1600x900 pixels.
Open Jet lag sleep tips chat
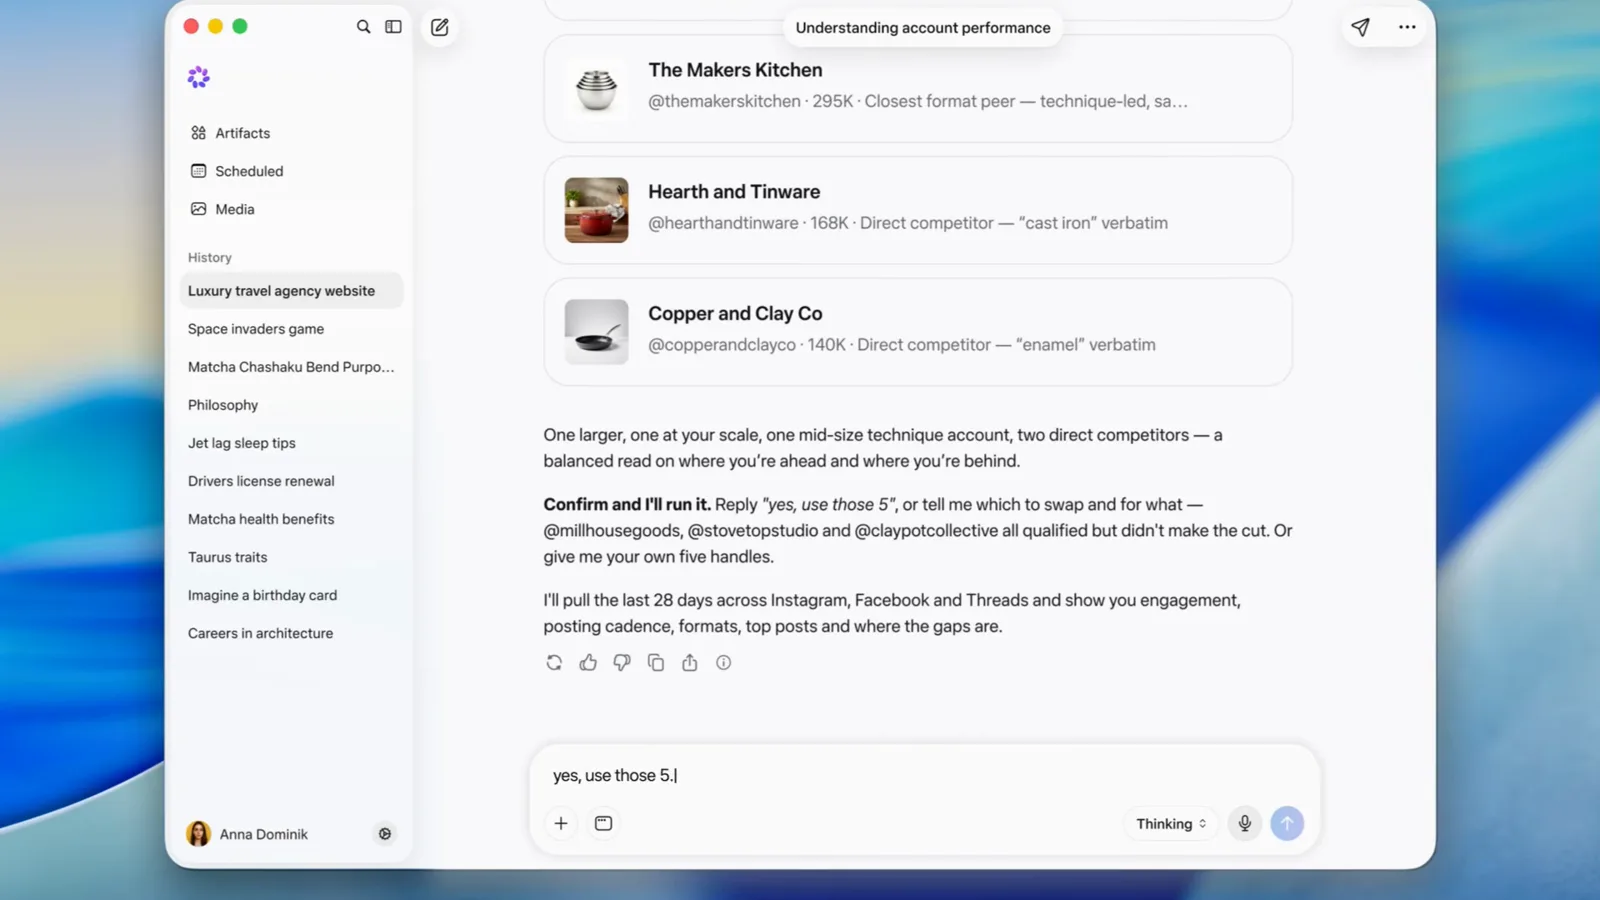coord(291,443)
